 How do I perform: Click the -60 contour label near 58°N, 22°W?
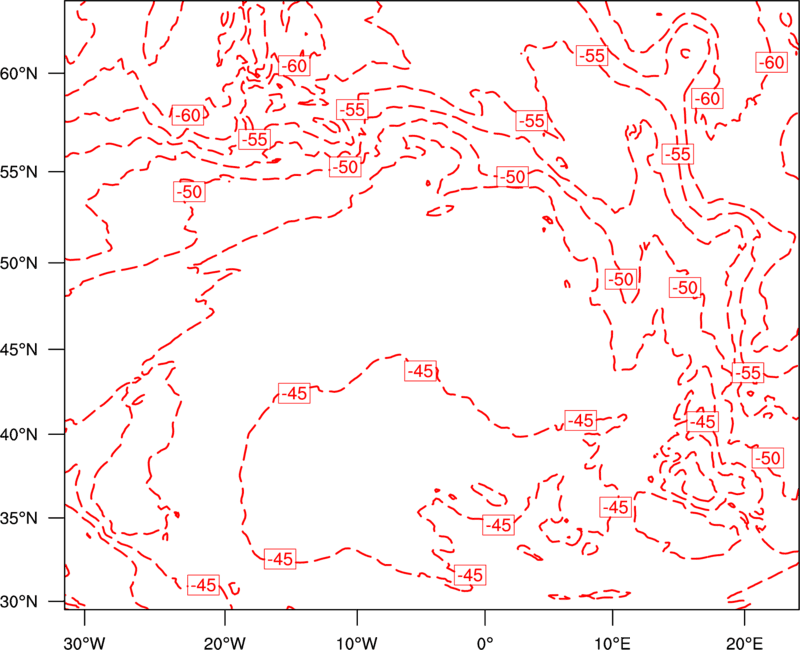click(188, 115)
